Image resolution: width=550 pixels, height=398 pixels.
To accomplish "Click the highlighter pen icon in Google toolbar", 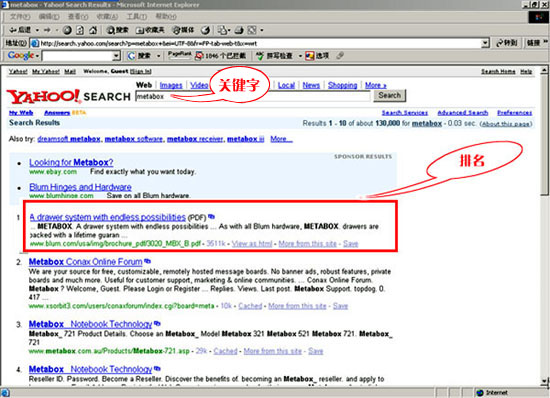I will [340, 55].
